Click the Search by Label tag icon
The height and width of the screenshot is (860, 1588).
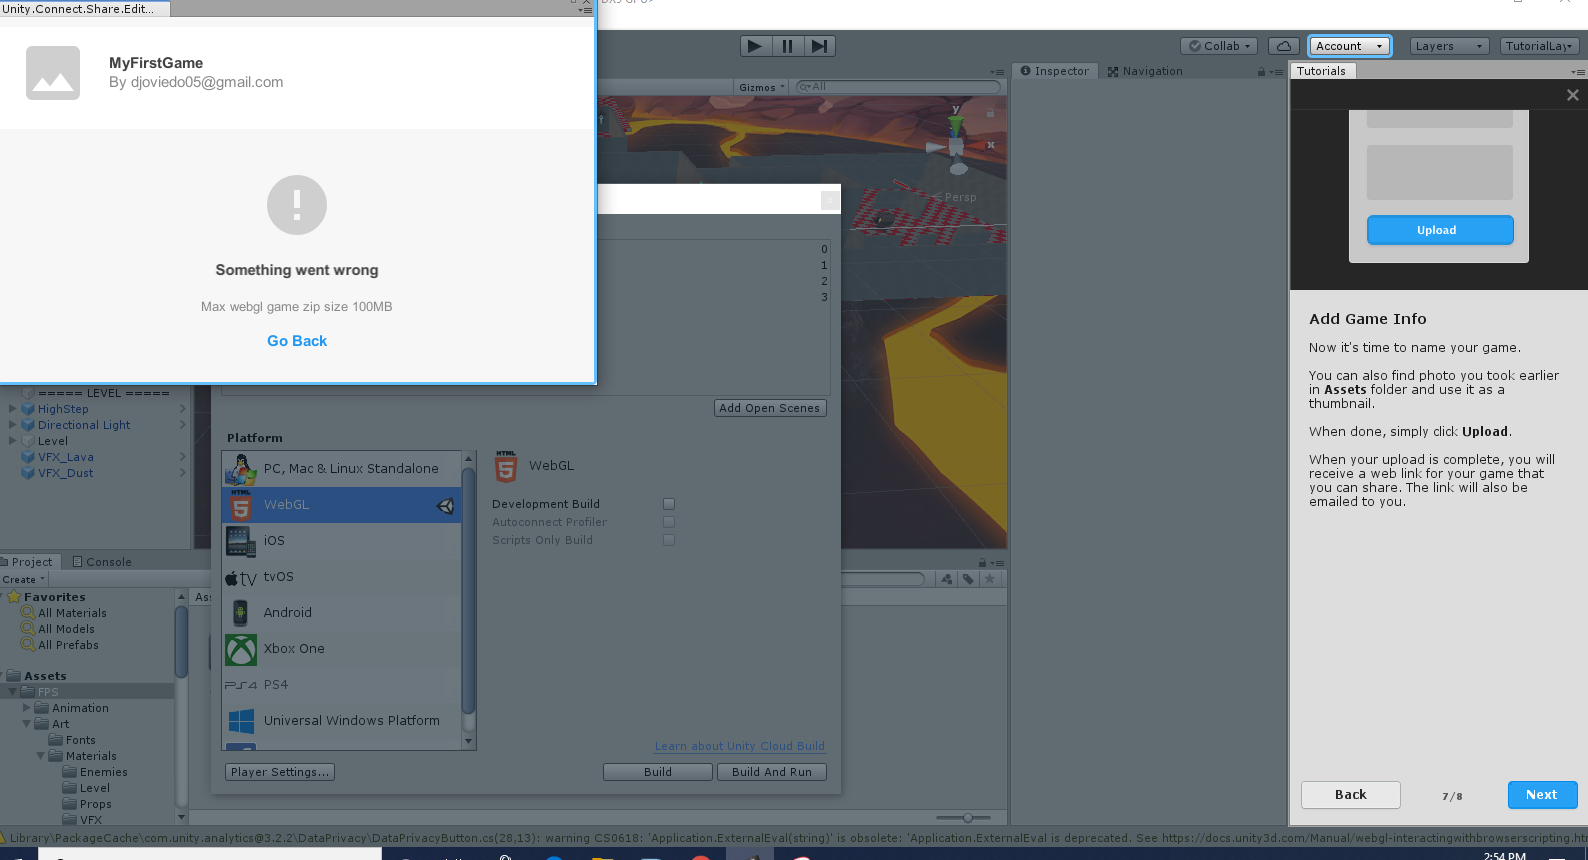(968, 579)
